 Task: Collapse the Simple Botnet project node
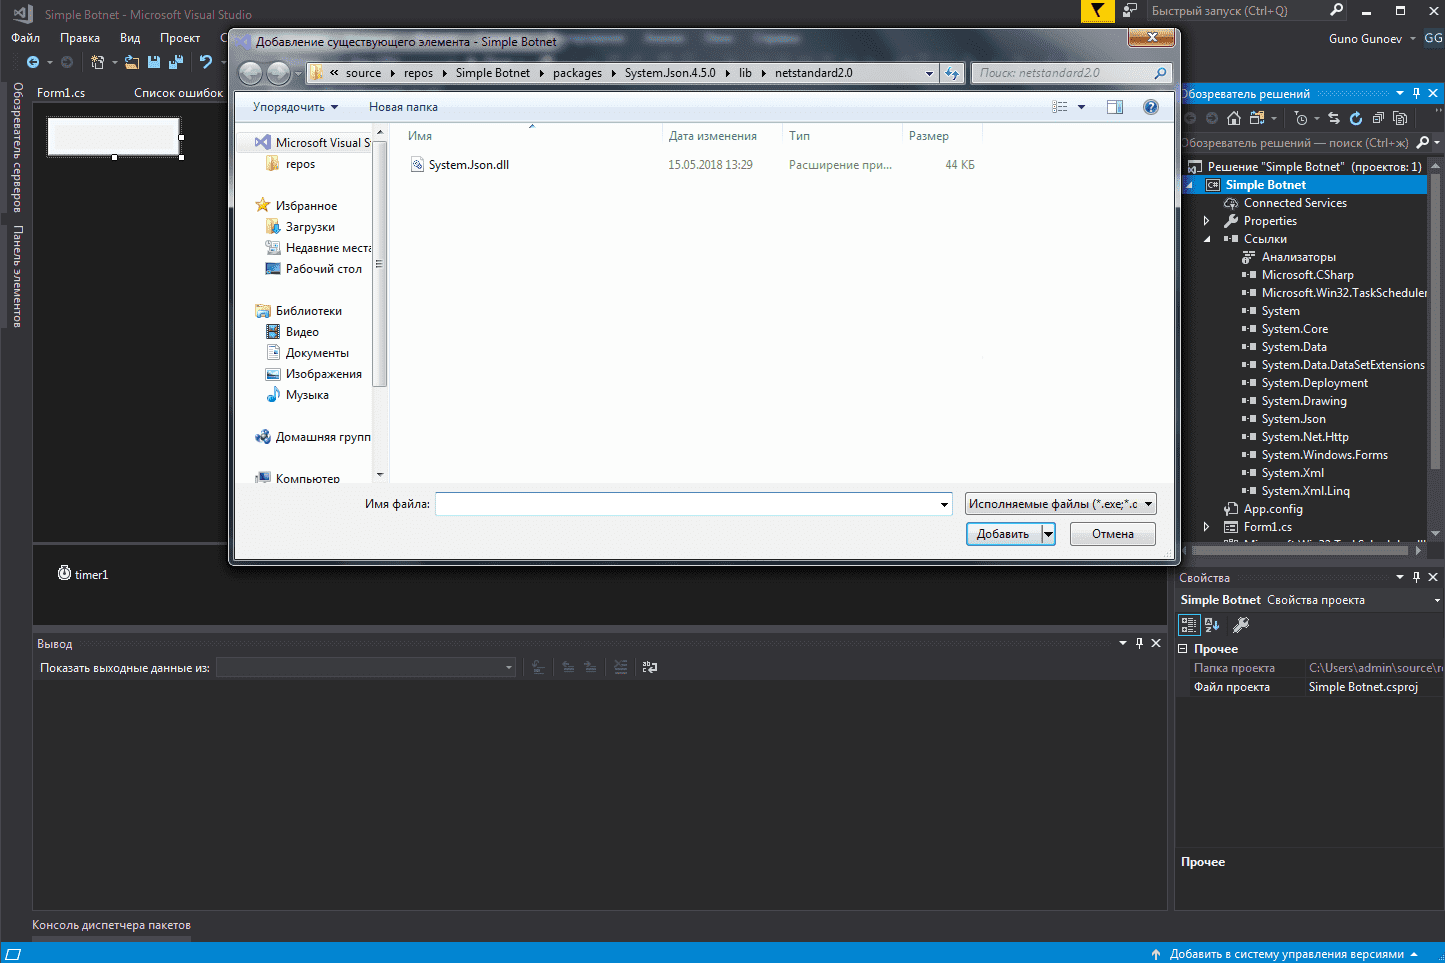(x=1190, y=185)
